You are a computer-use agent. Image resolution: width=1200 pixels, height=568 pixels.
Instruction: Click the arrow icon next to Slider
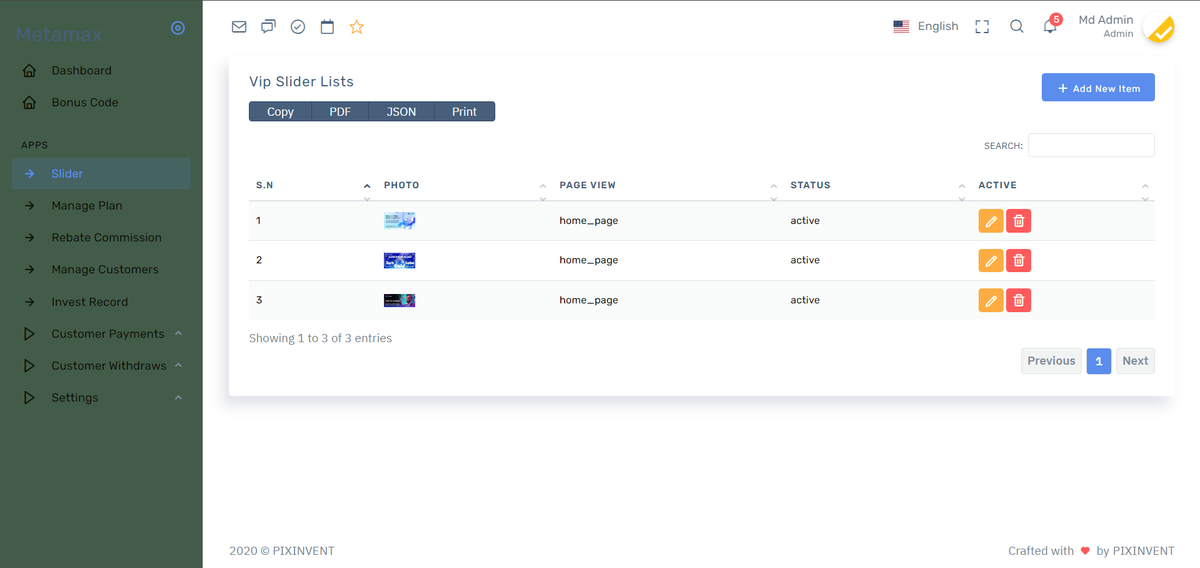(30, 174)
